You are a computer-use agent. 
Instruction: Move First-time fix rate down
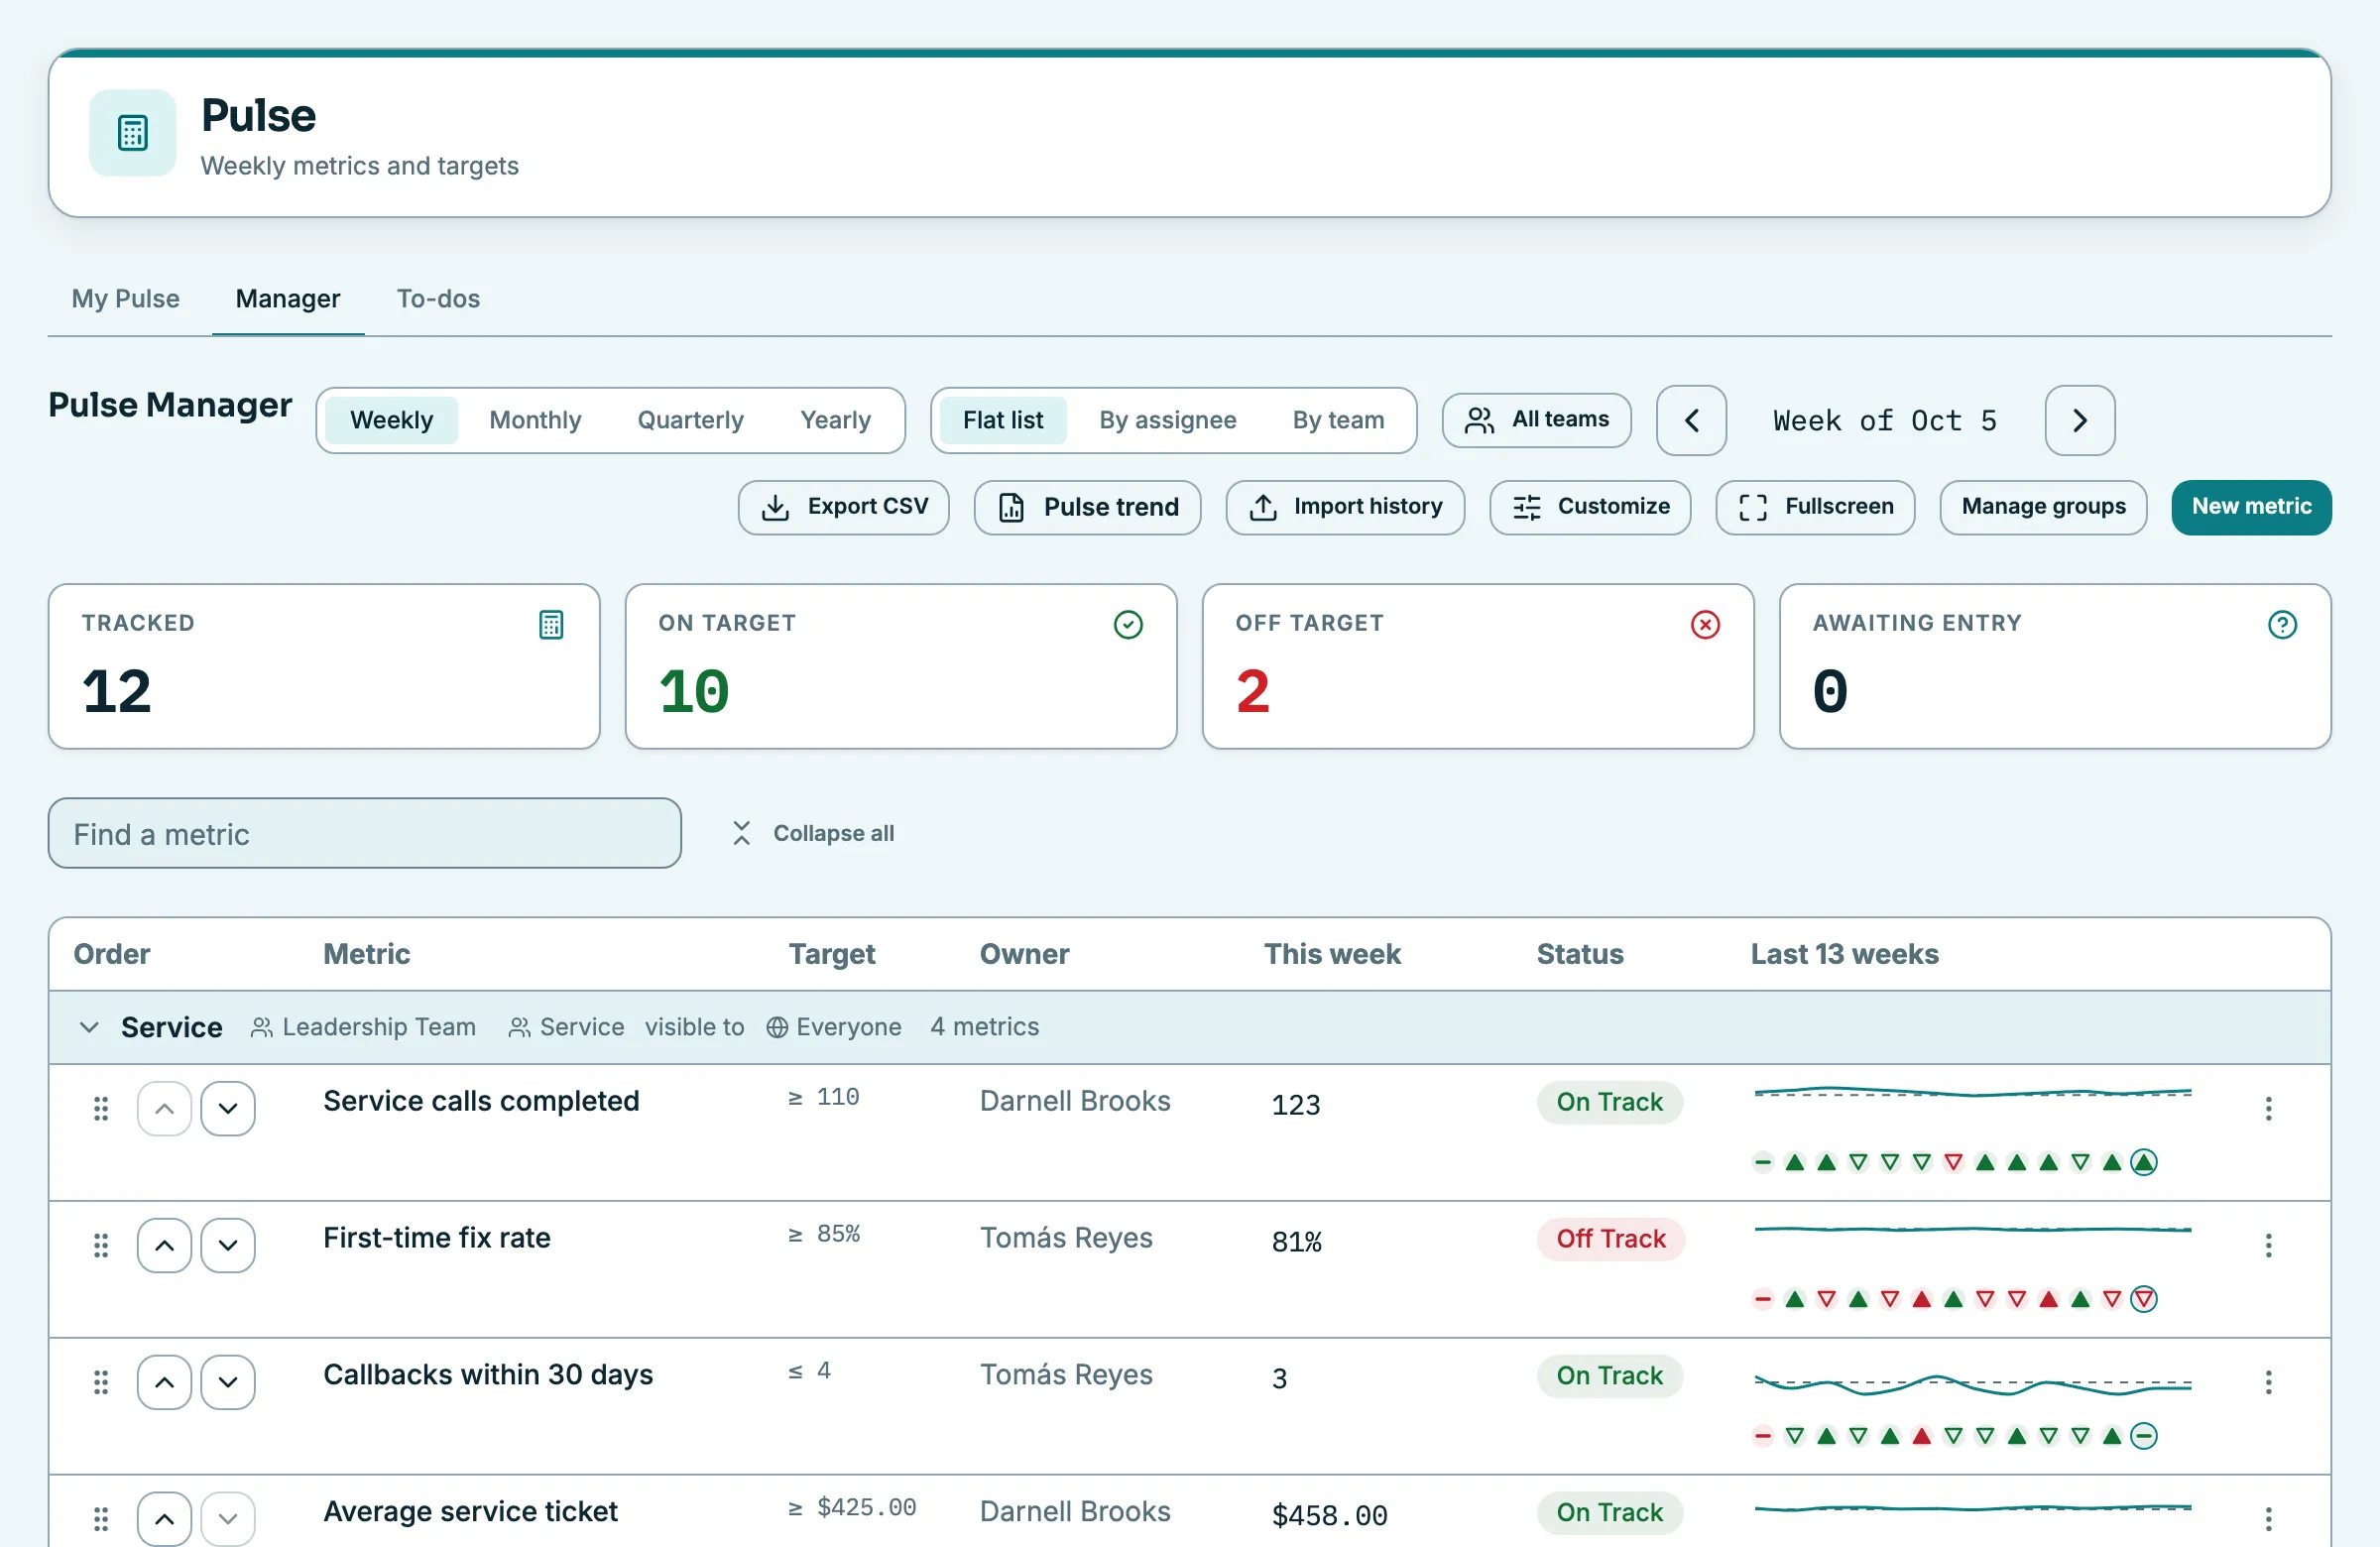point(228,1245)
